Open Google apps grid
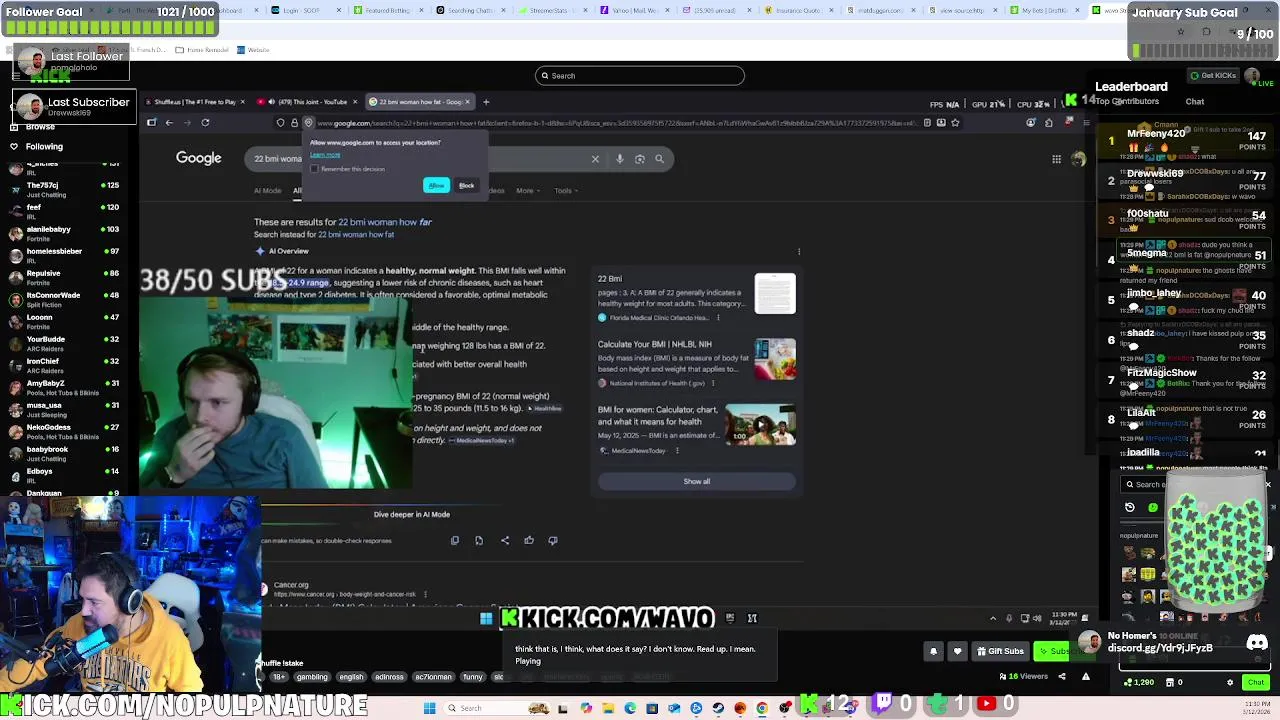 pyautogui.click(x=1056, y=159)
